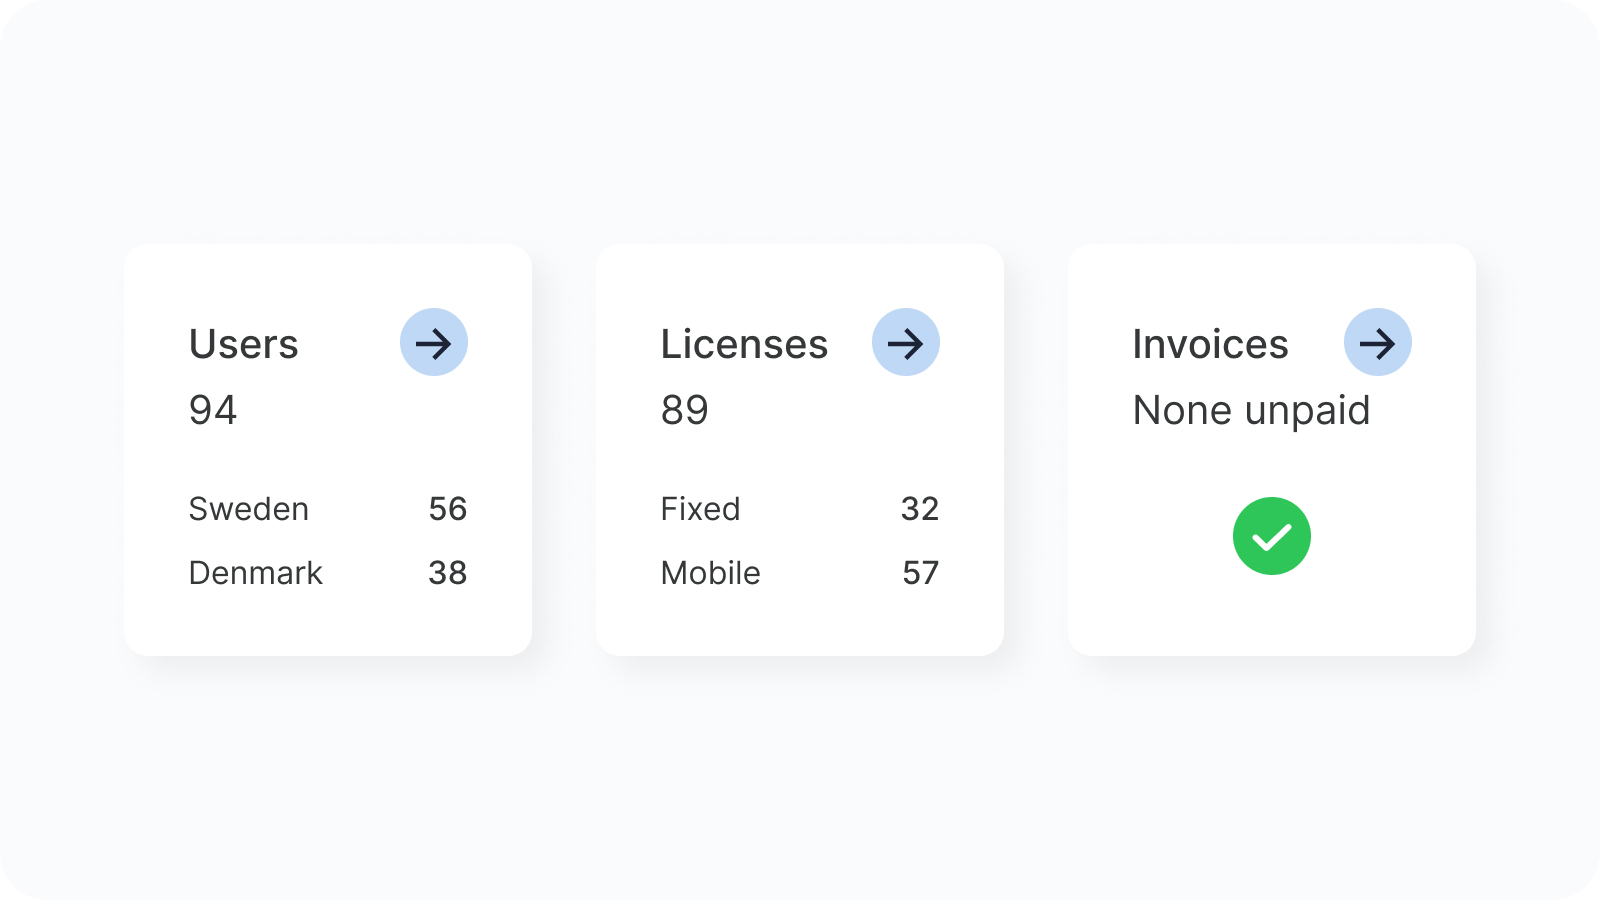Go to Invoices via arrow icon
1600x900 pixels.
1378,342
